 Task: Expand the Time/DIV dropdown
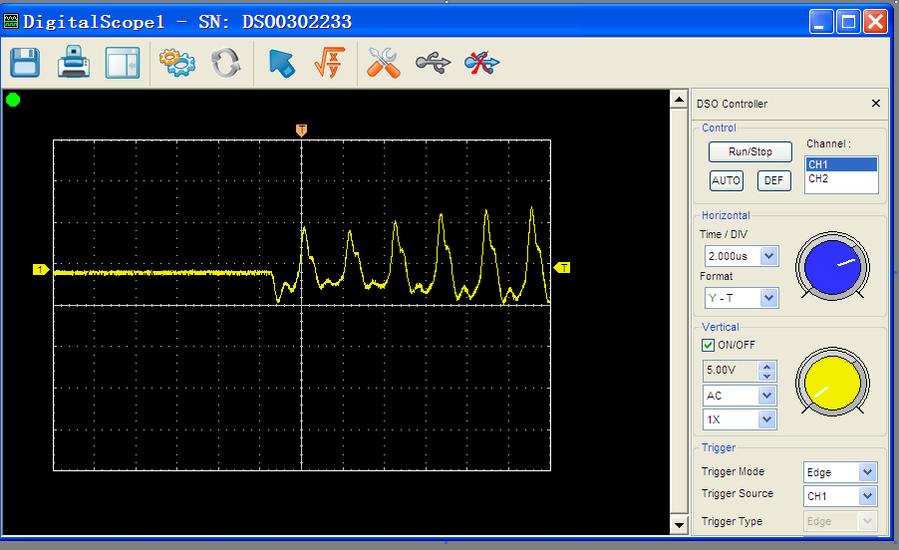click(x=768, y=257)
